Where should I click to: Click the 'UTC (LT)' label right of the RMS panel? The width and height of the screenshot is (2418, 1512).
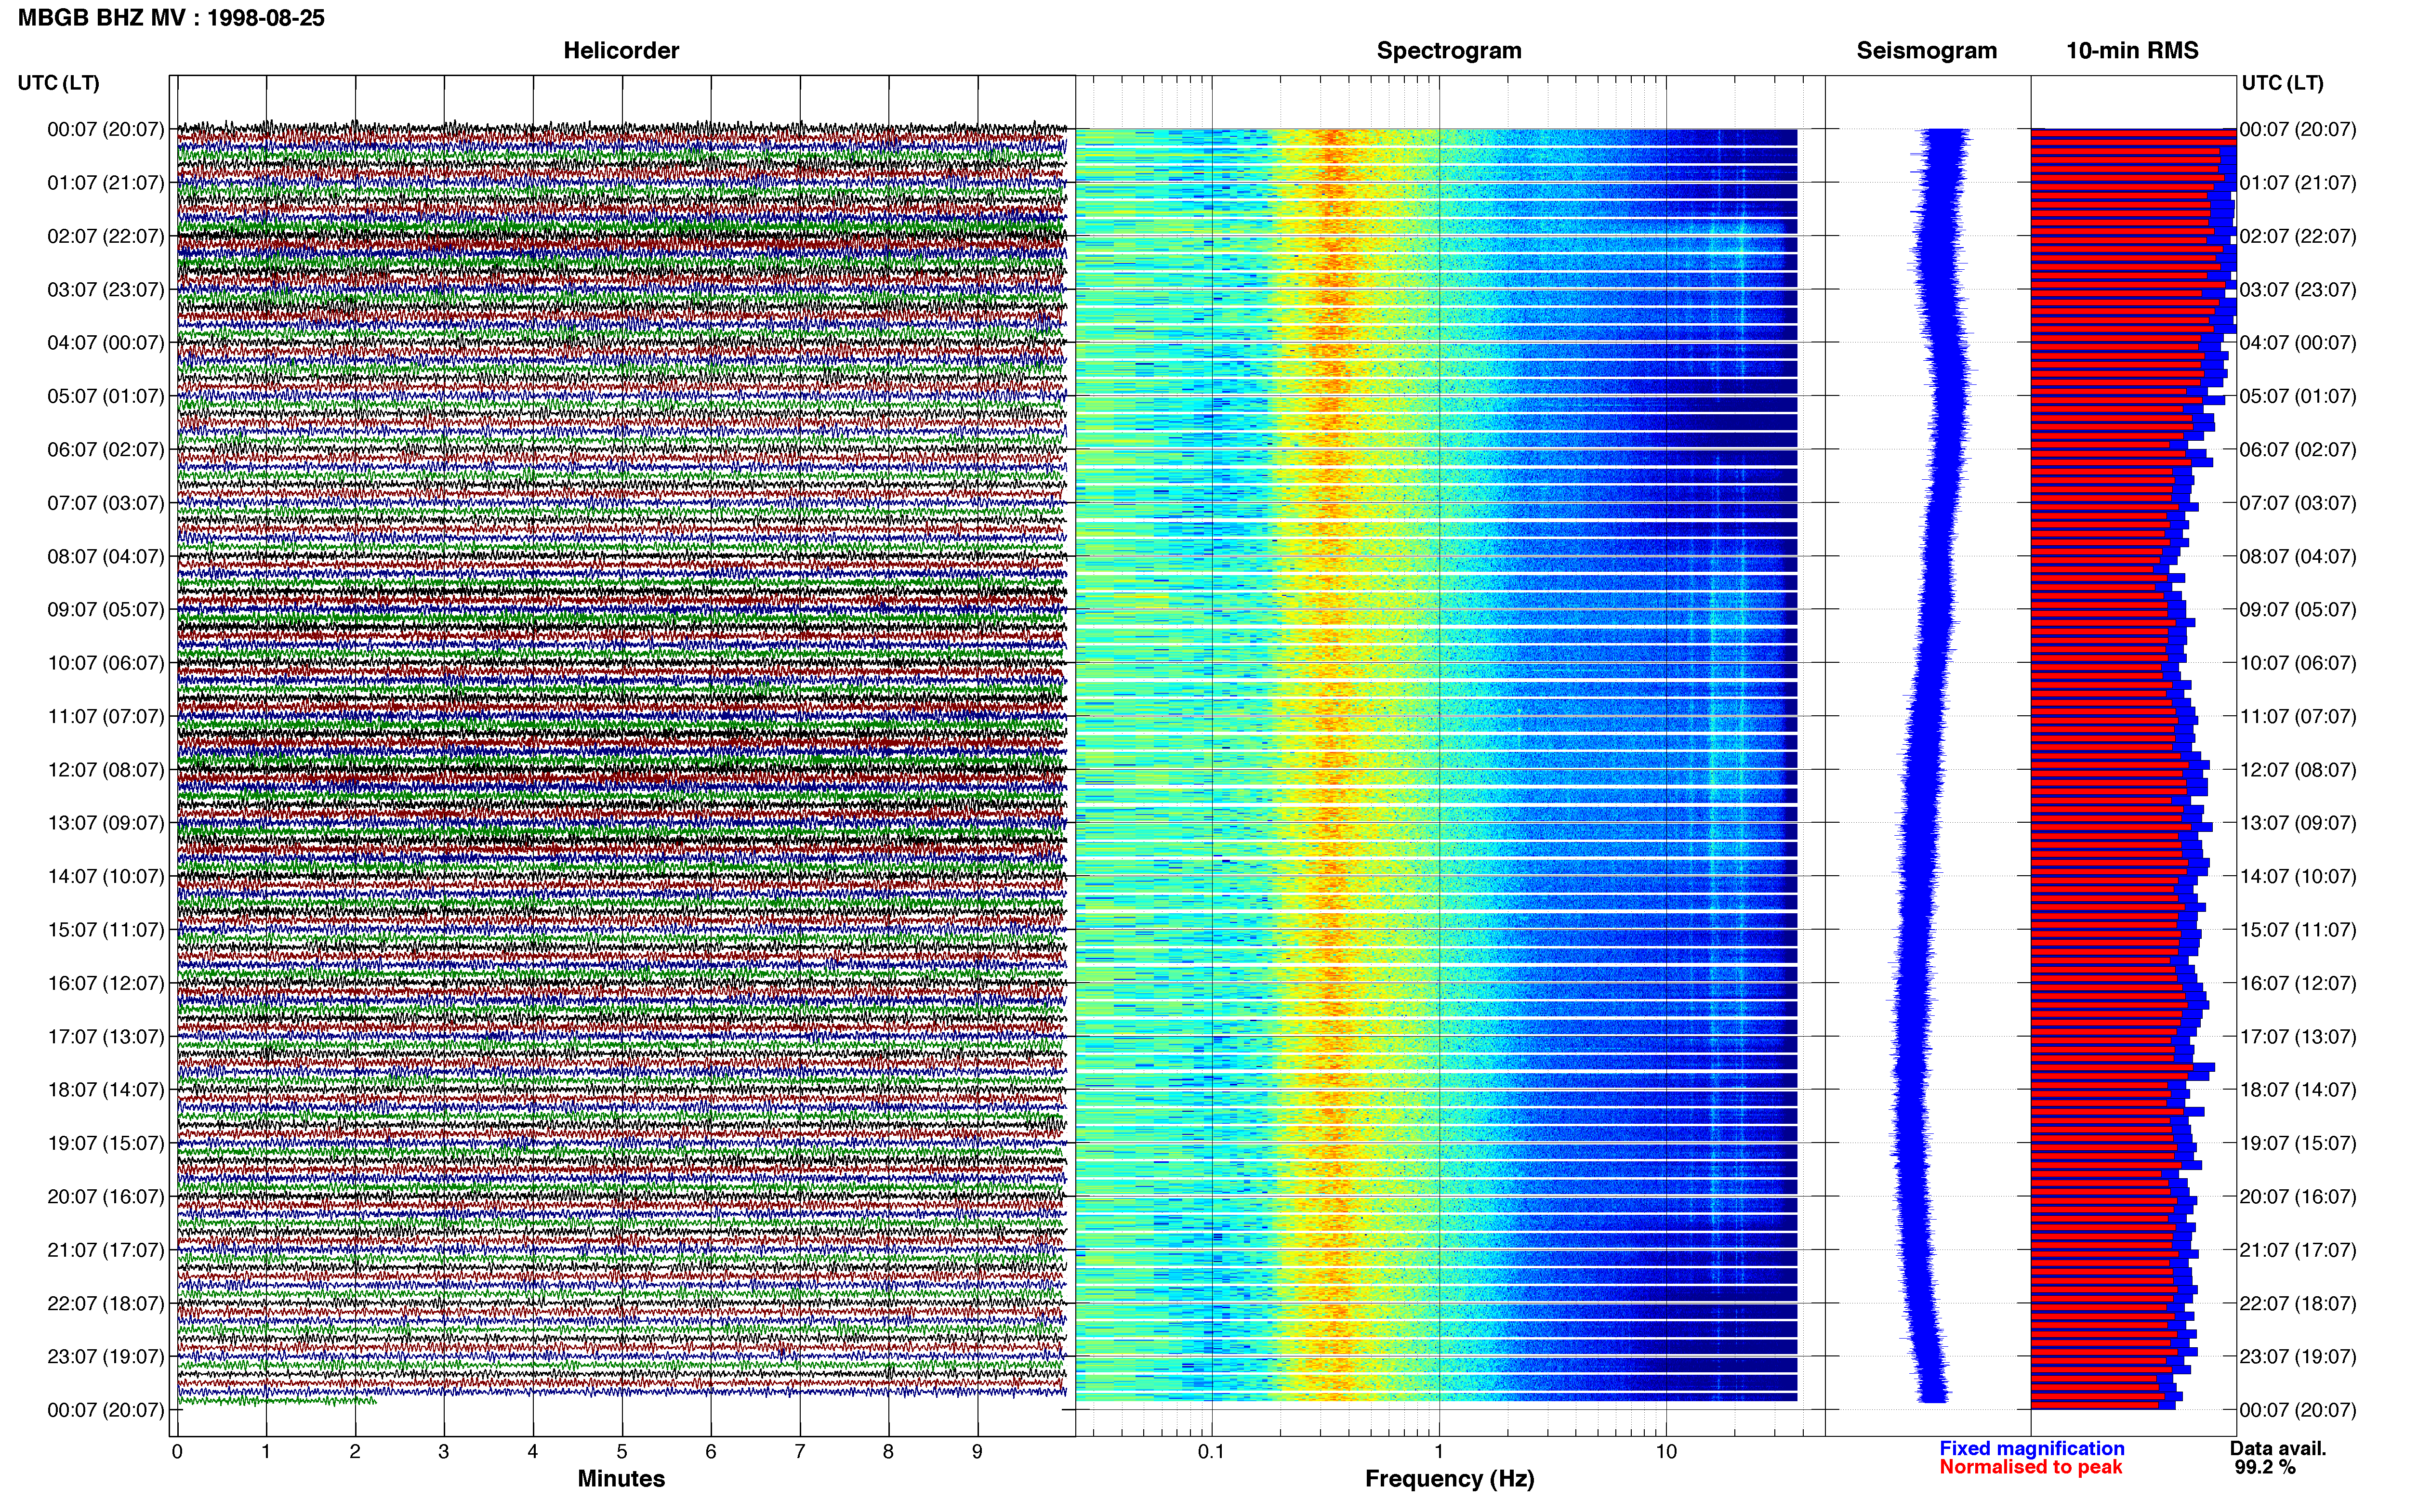point(2282,83)
